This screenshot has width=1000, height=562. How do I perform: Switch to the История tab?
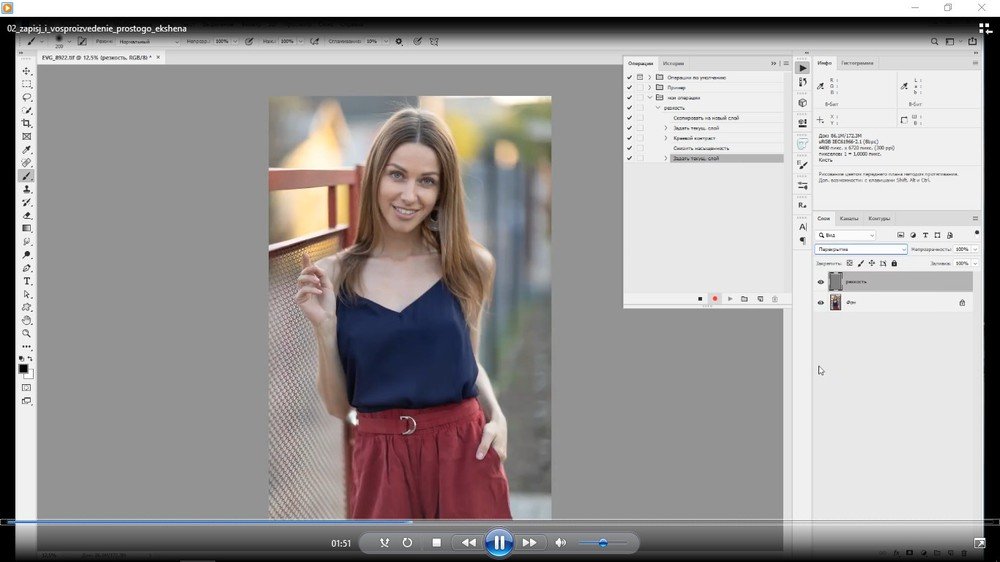[x=673, y=63]
